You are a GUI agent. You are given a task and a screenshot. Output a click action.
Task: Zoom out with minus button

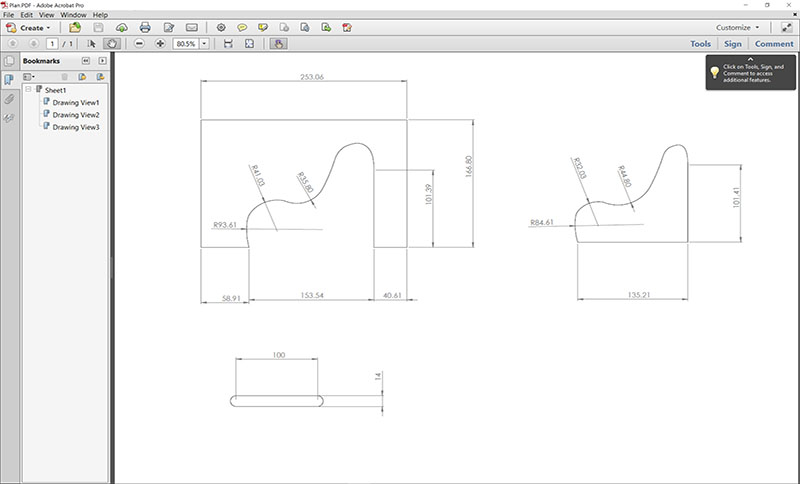pos(139,44)
